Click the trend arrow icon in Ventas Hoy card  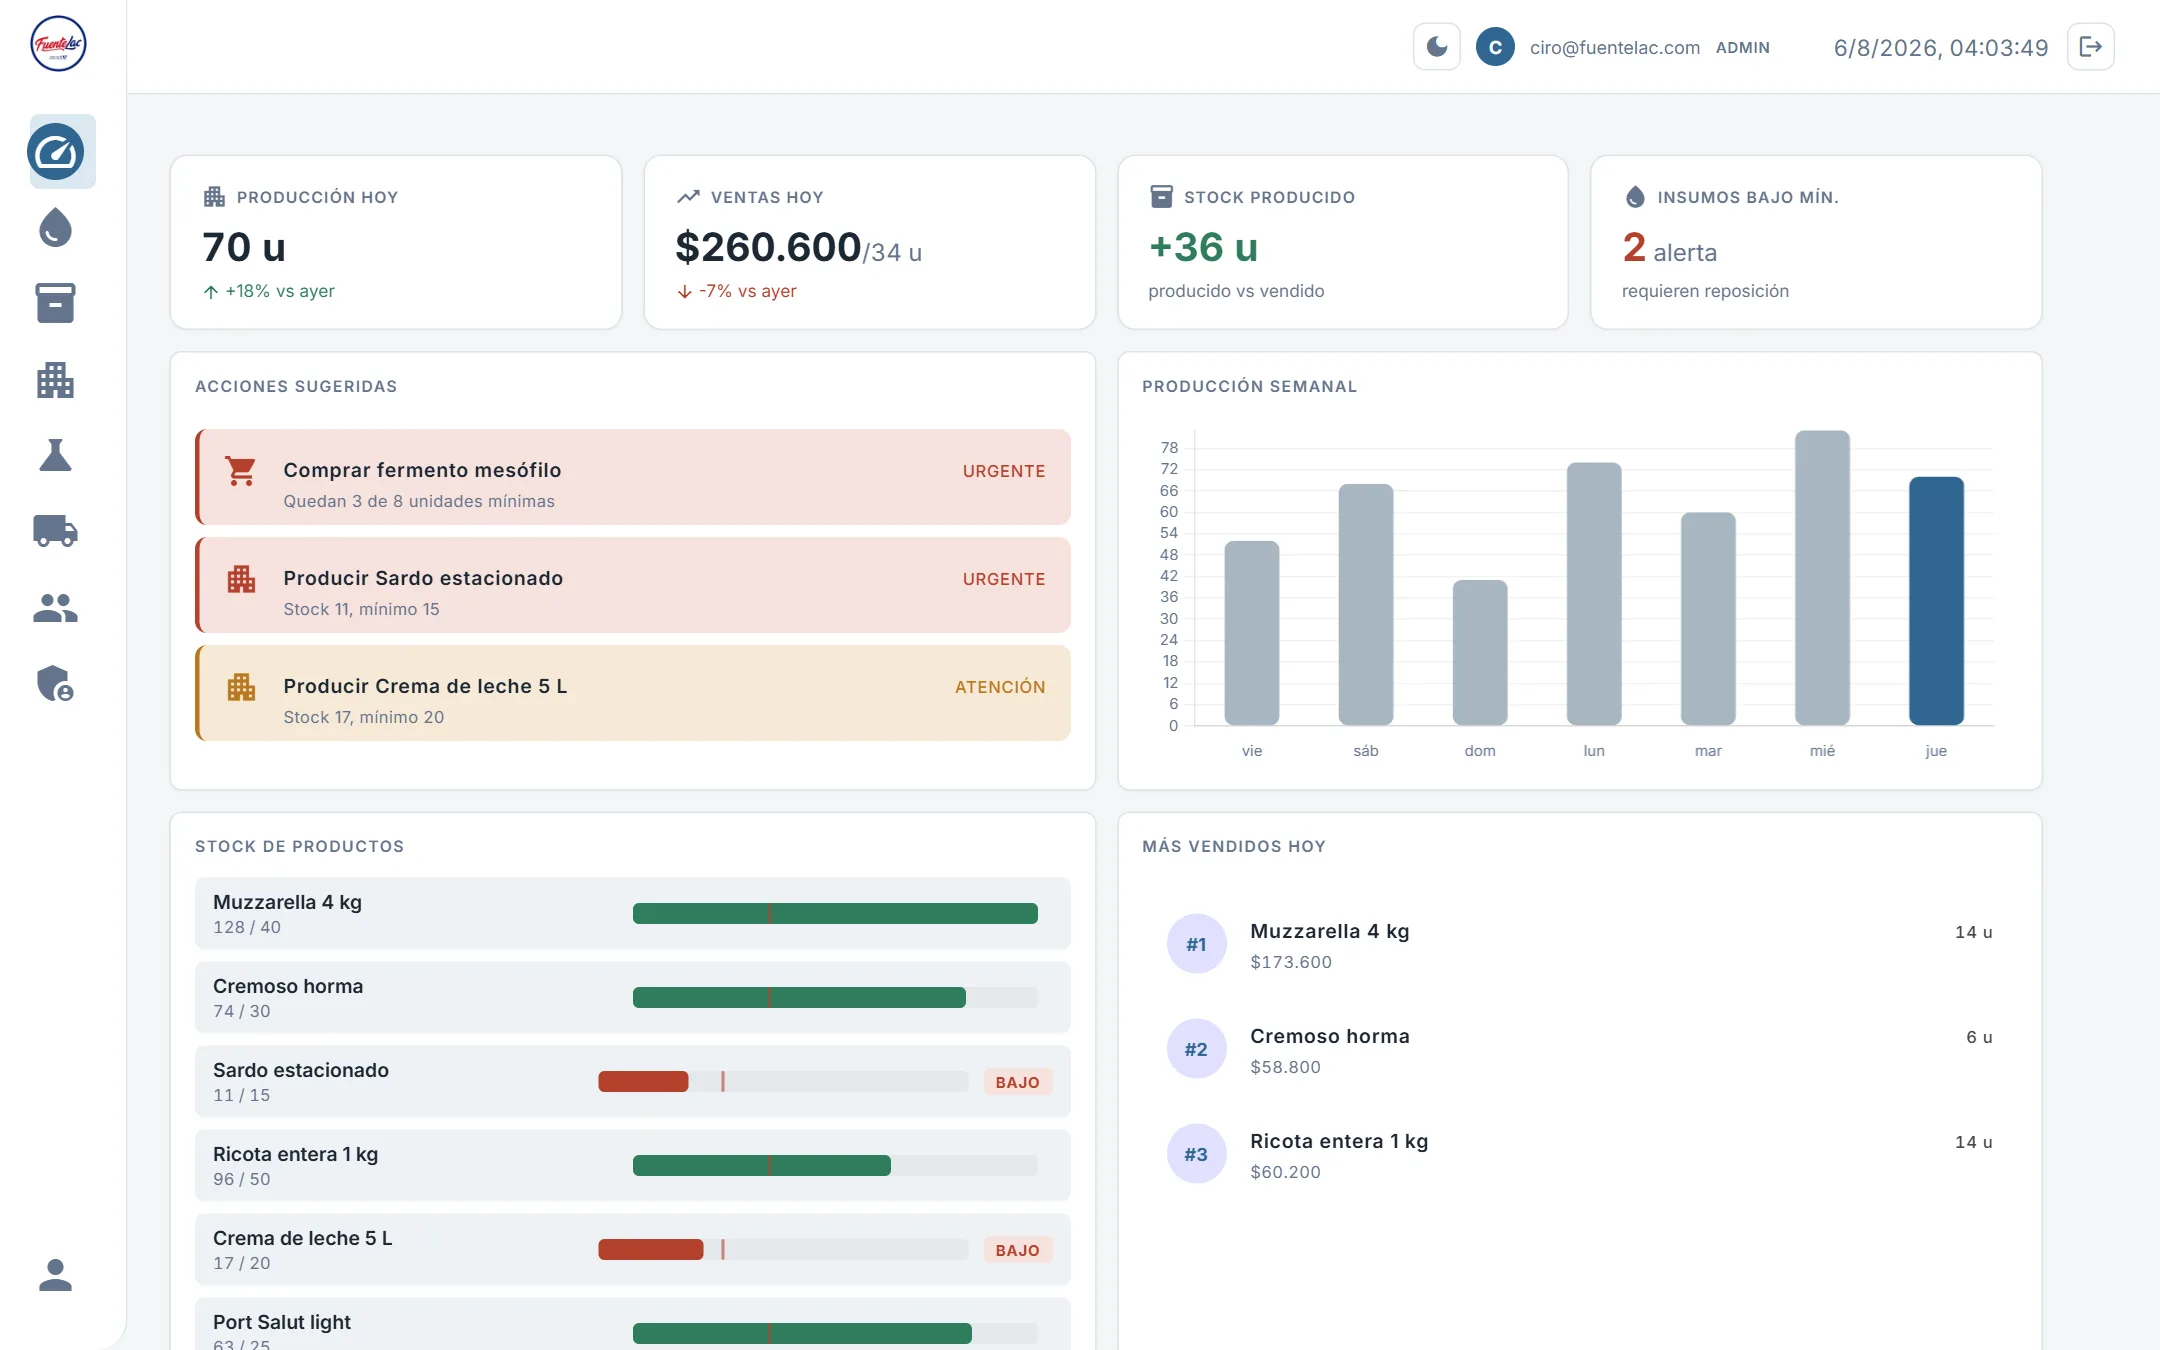tap(688, 197)
